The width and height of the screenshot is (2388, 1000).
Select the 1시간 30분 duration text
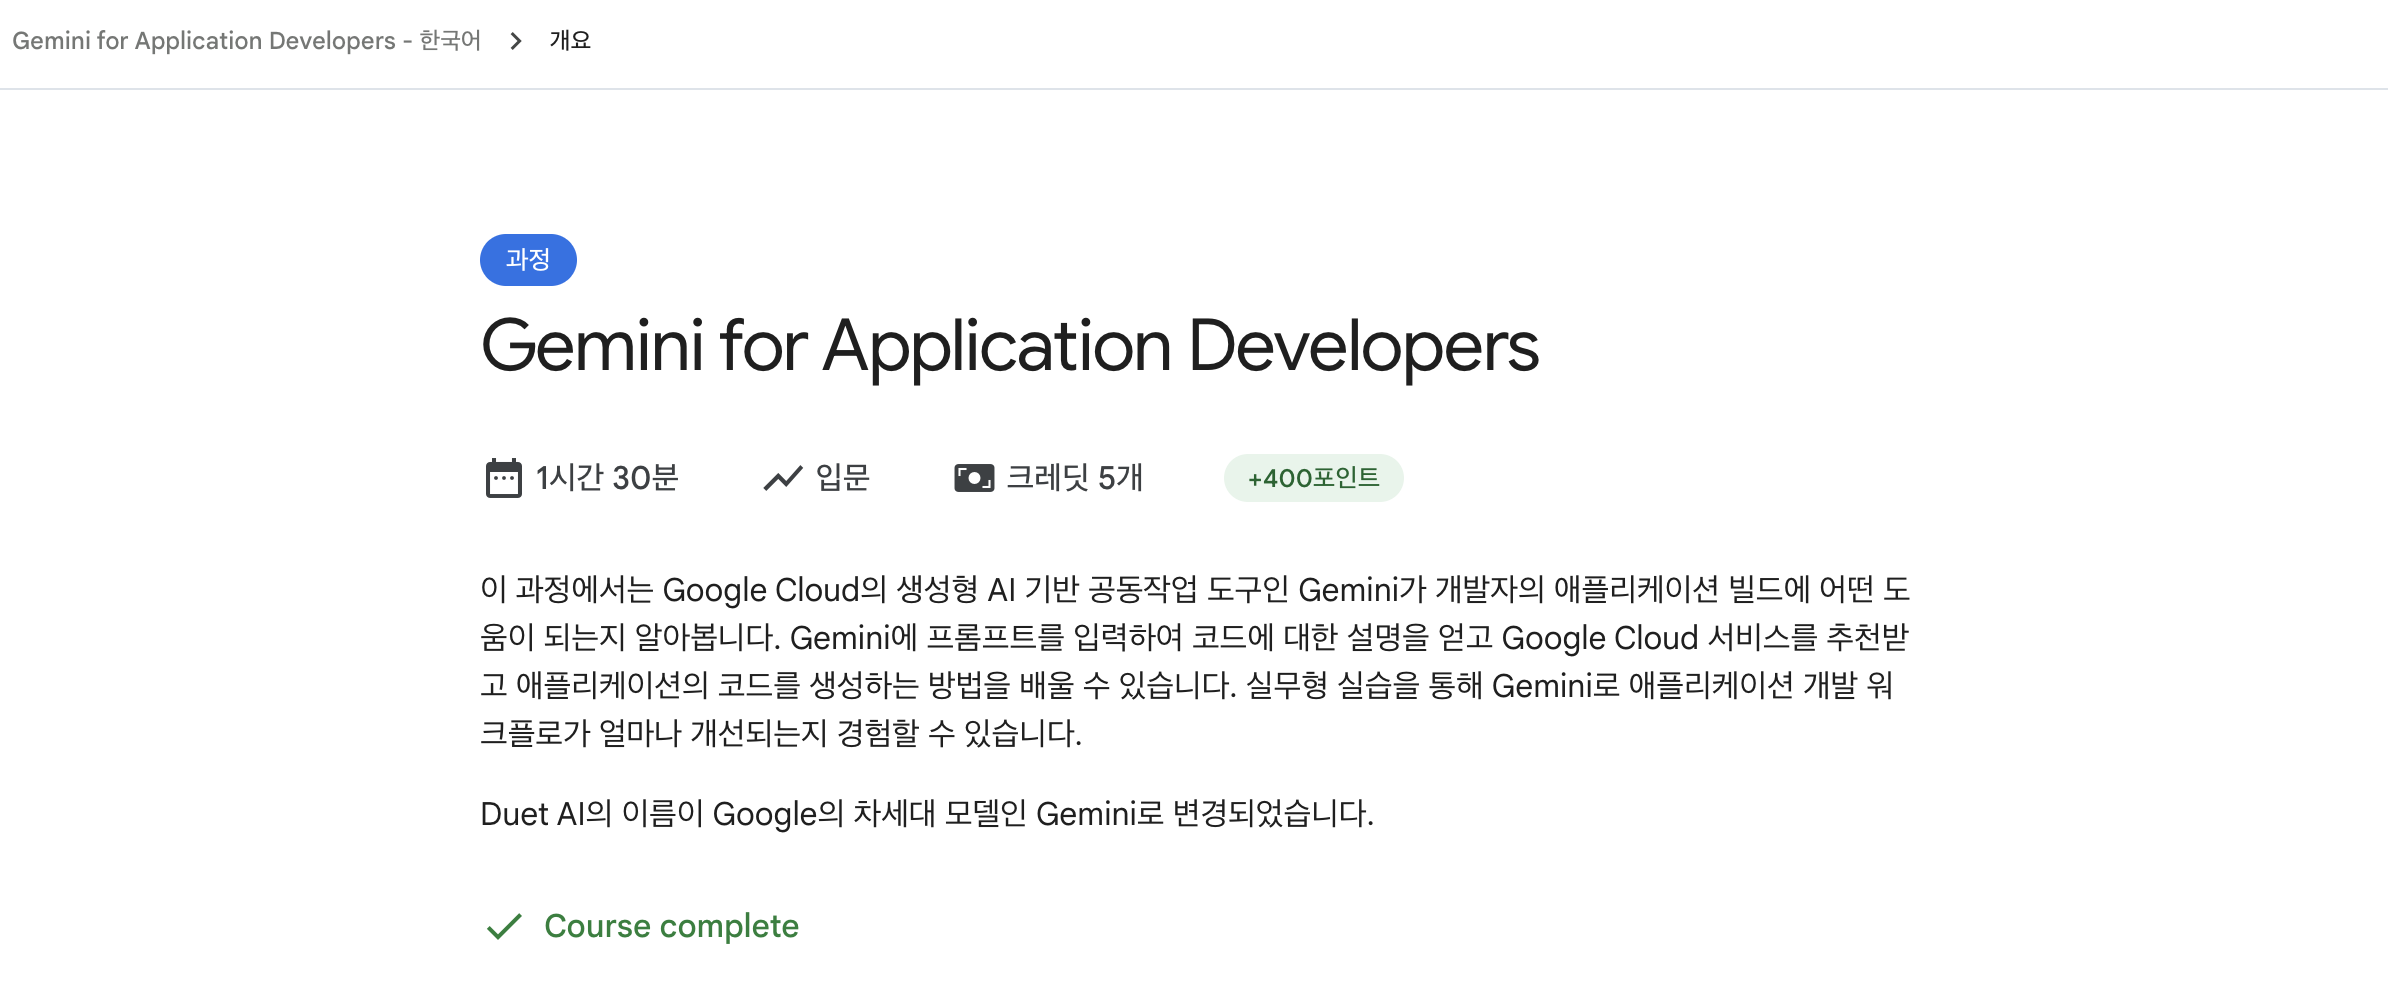coord(607,478)
